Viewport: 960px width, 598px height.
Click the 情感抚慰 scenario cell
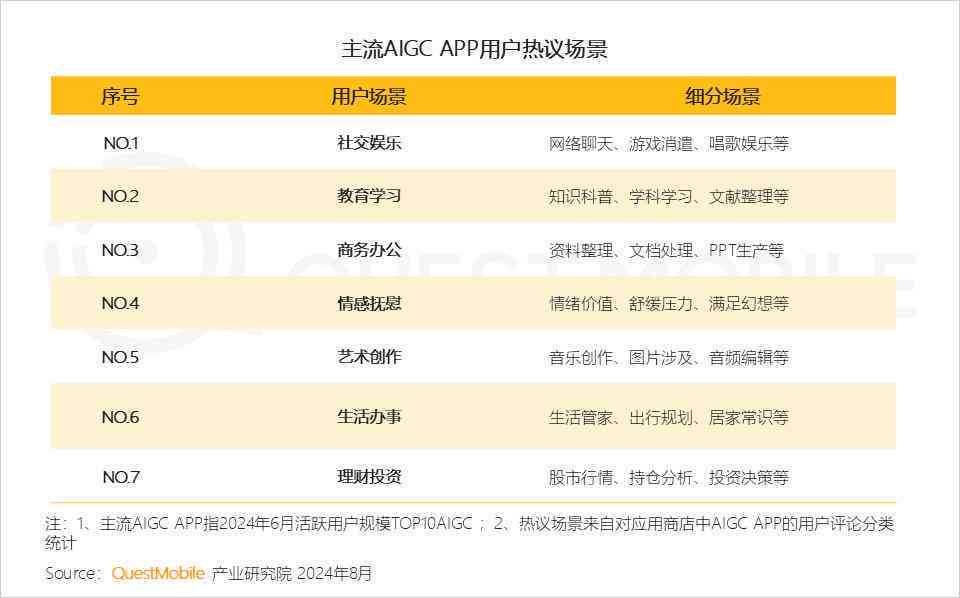click(369, 303)
